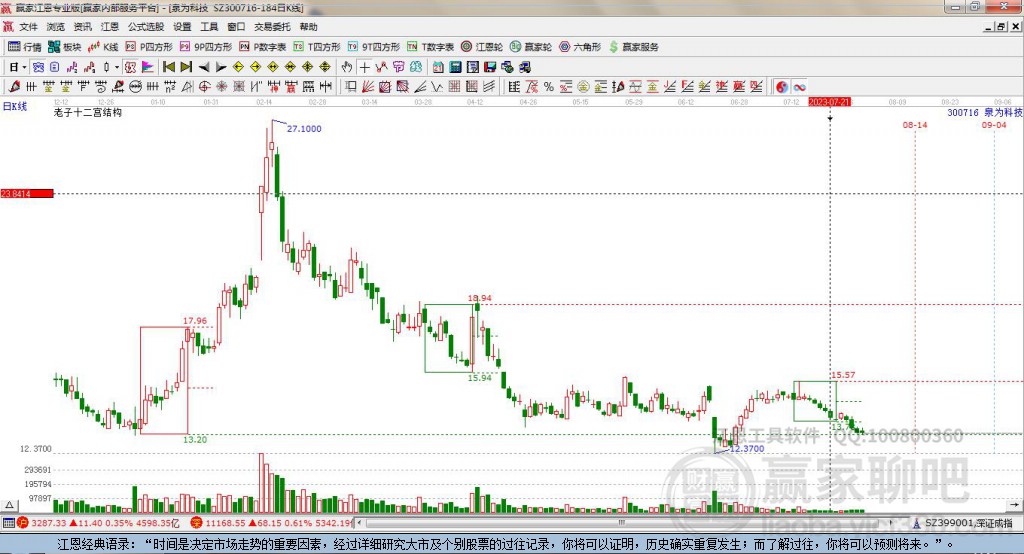The image size is (1024, 554).
Task: Click the infinity symbol icon
Action: click(x=799, y=86)
